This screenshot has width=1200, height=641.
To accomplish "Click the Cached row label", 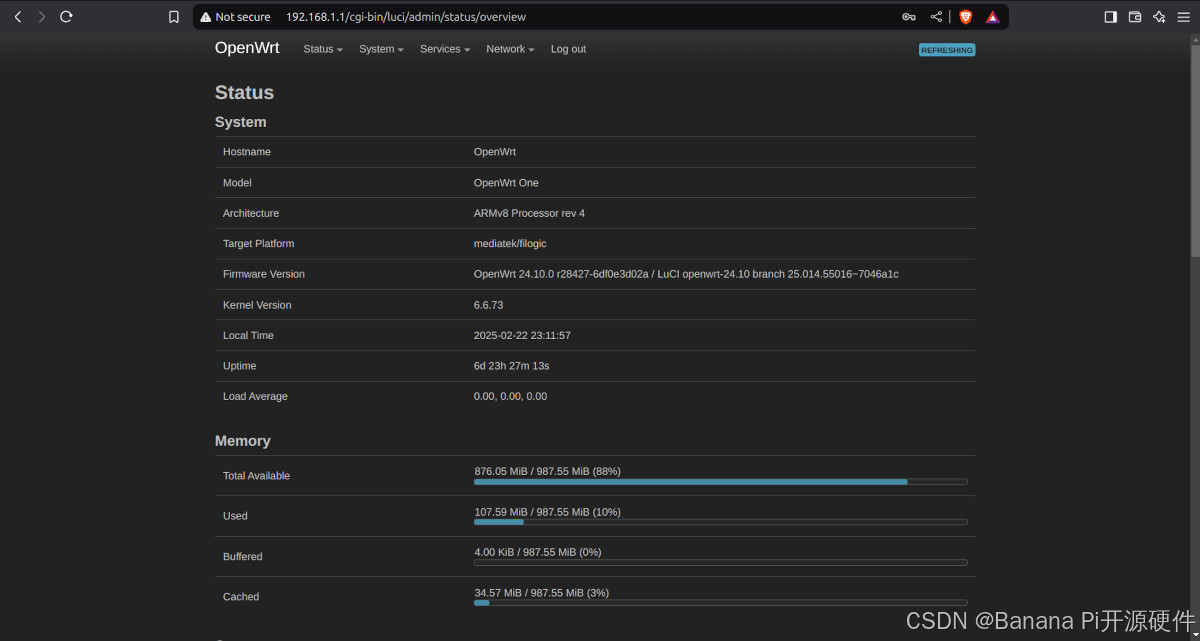I will (x=241, y=597).
